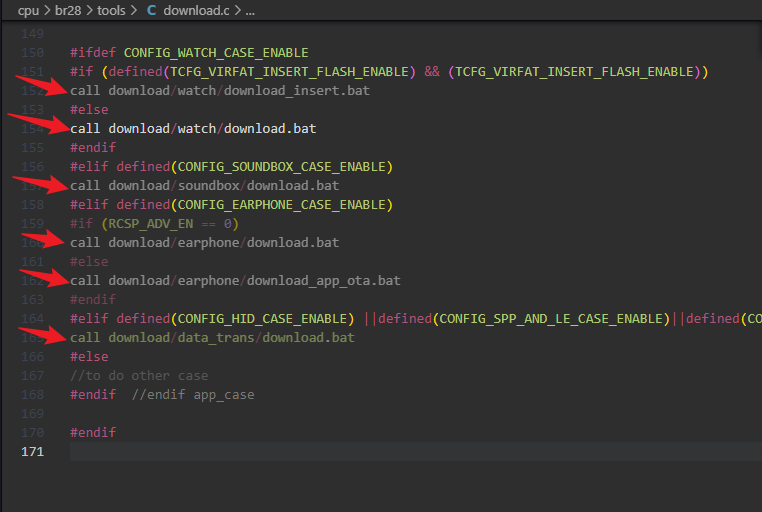This screenshot has height=512, width=762.
Task: Click '#if (RCSP_ADV_EN == 0)' line
Action: [x=155, y=223]
